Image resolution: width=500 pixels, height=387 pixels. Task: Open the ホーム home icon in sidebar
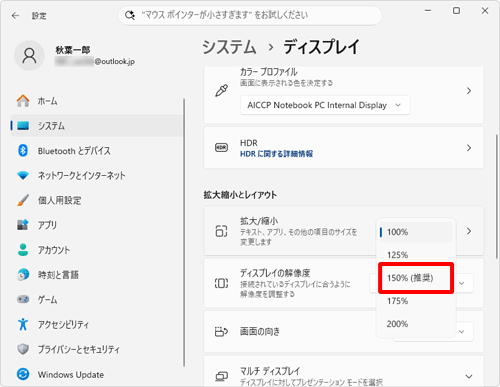pos(23,101)
